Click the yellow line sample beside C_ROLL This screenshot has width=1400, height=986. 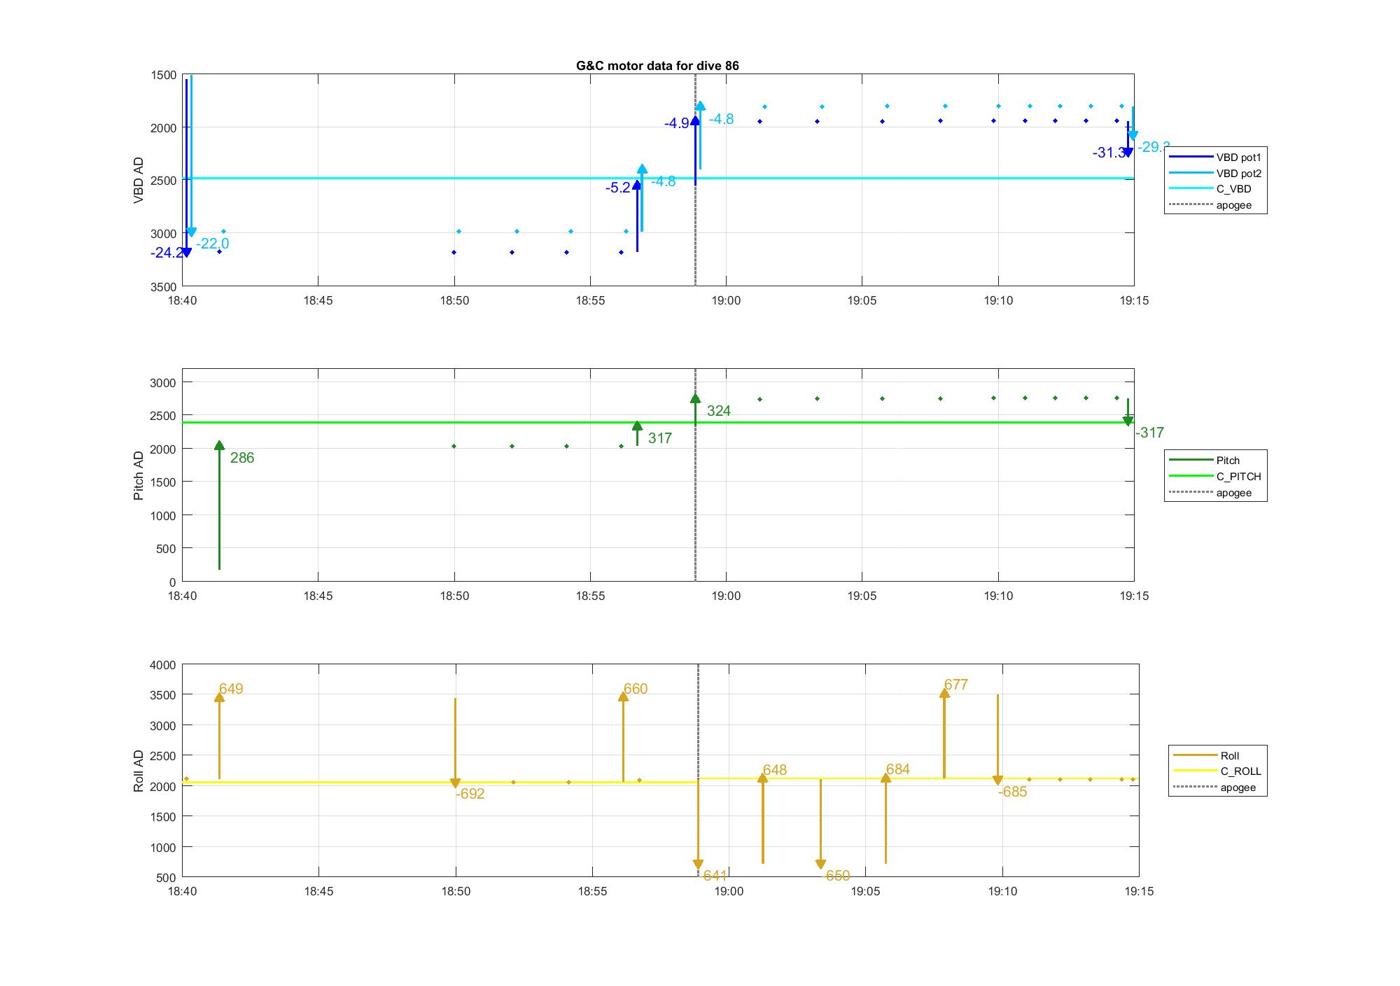point(1194,771)
